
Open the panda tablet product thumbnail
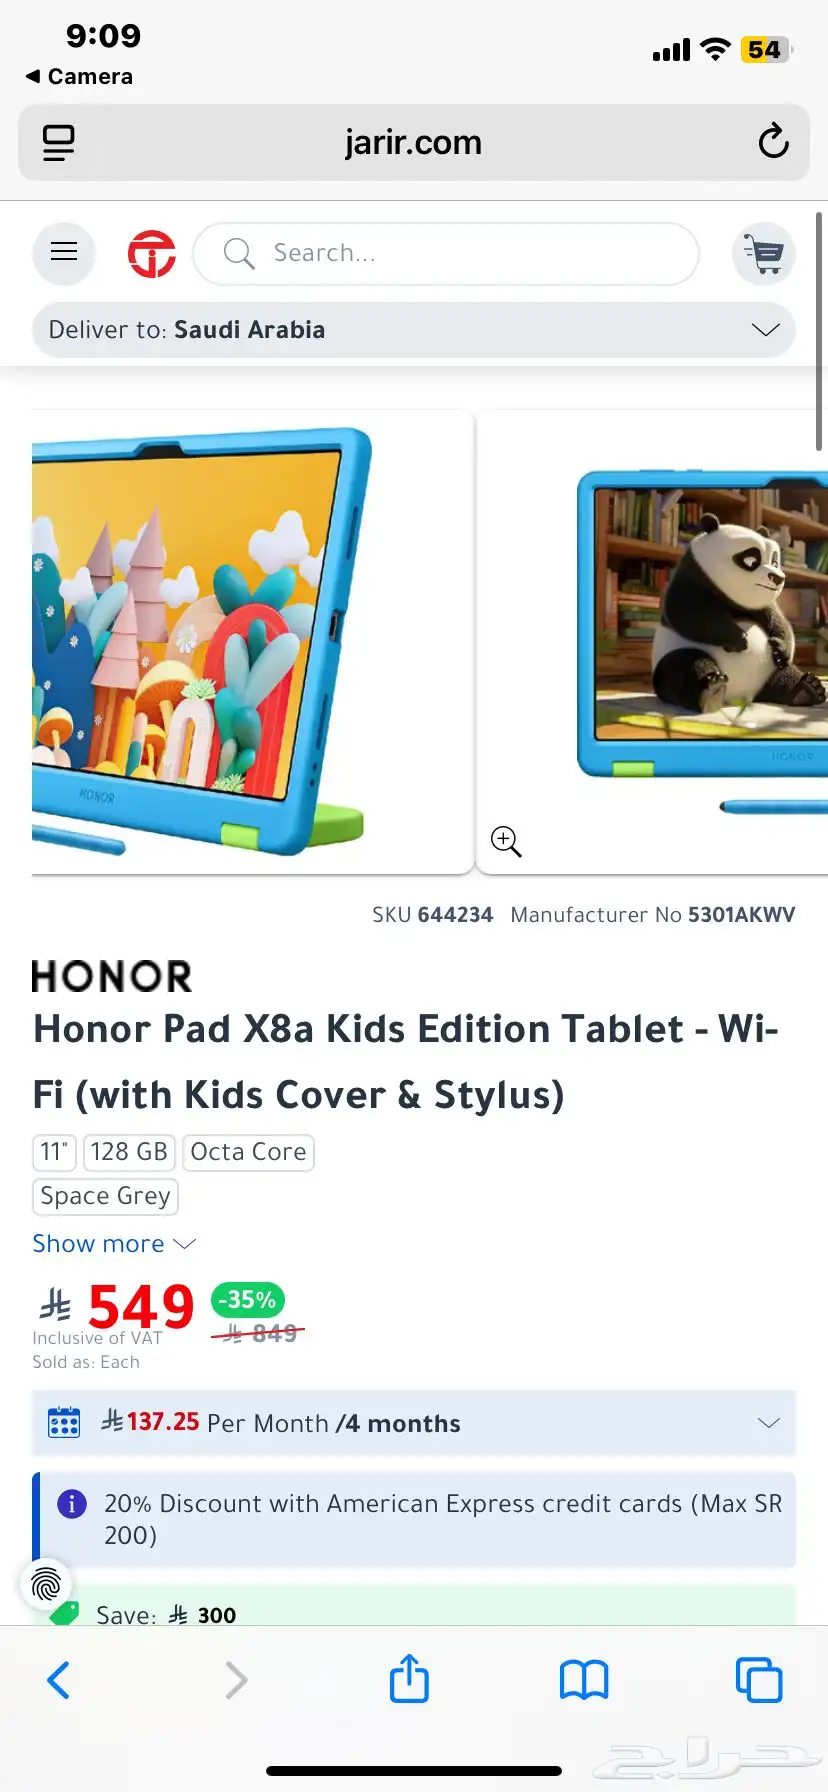[653, 642]
